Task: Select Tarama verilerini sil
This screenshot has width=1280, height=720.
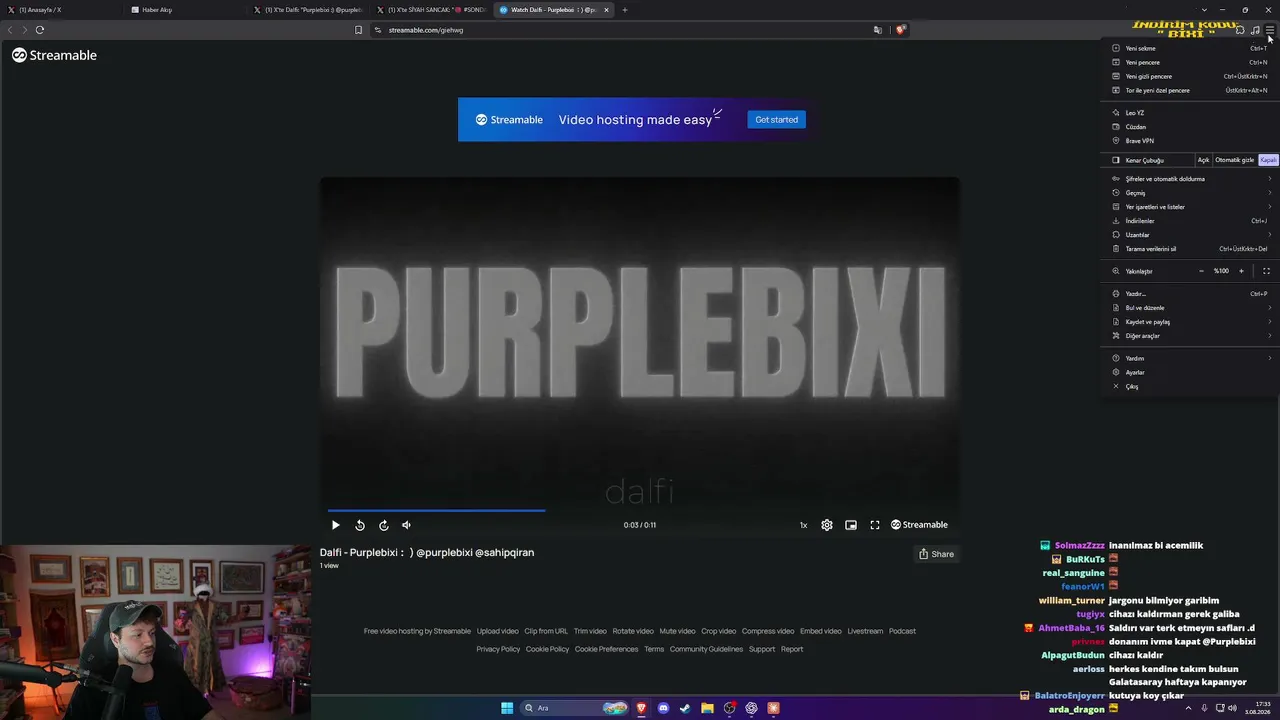Action: 1190,249
